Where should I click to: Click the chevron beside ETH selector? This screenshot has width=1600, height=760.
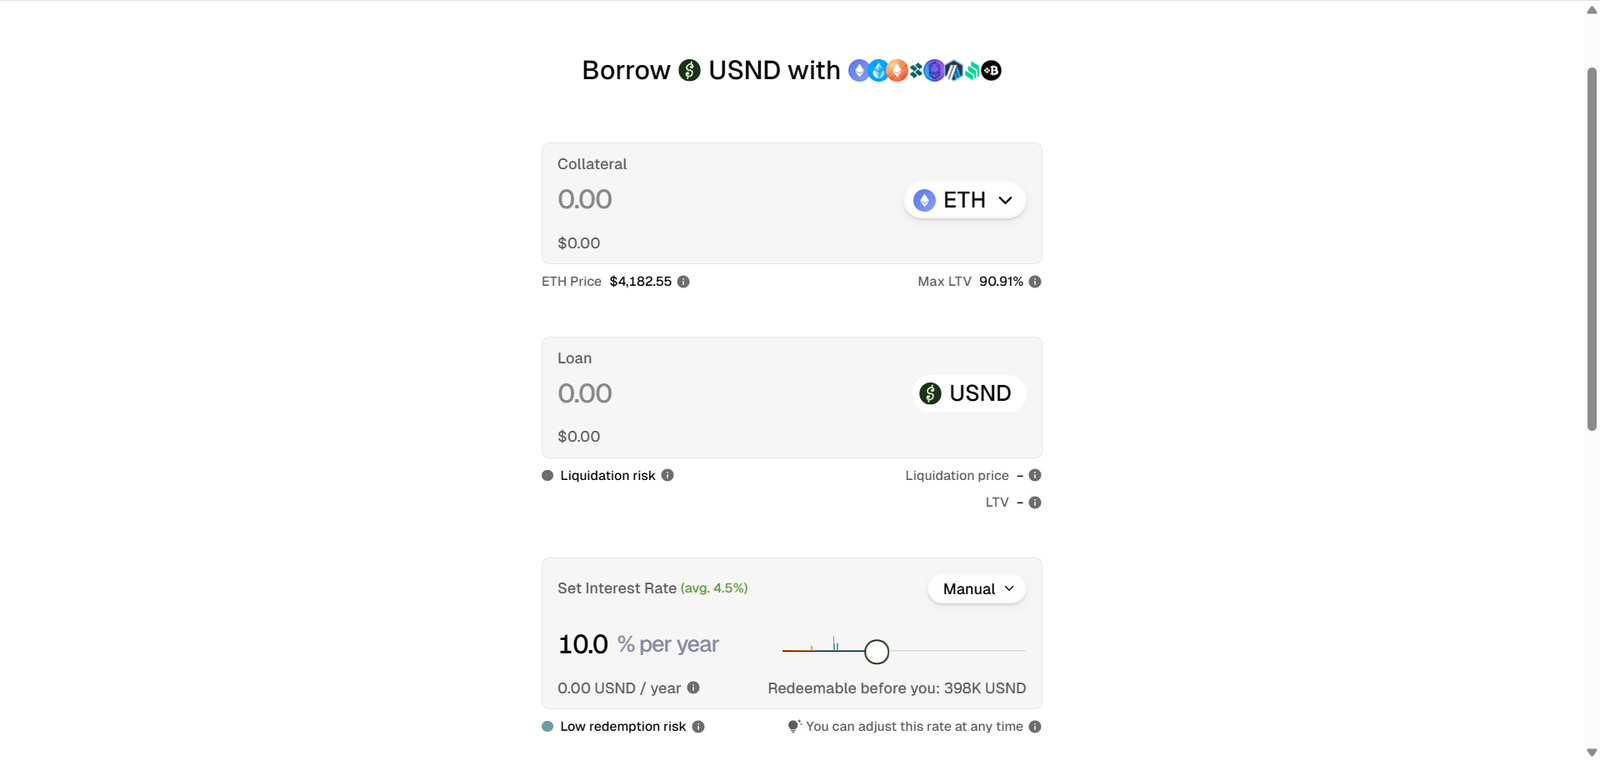tap(1005, 200)
